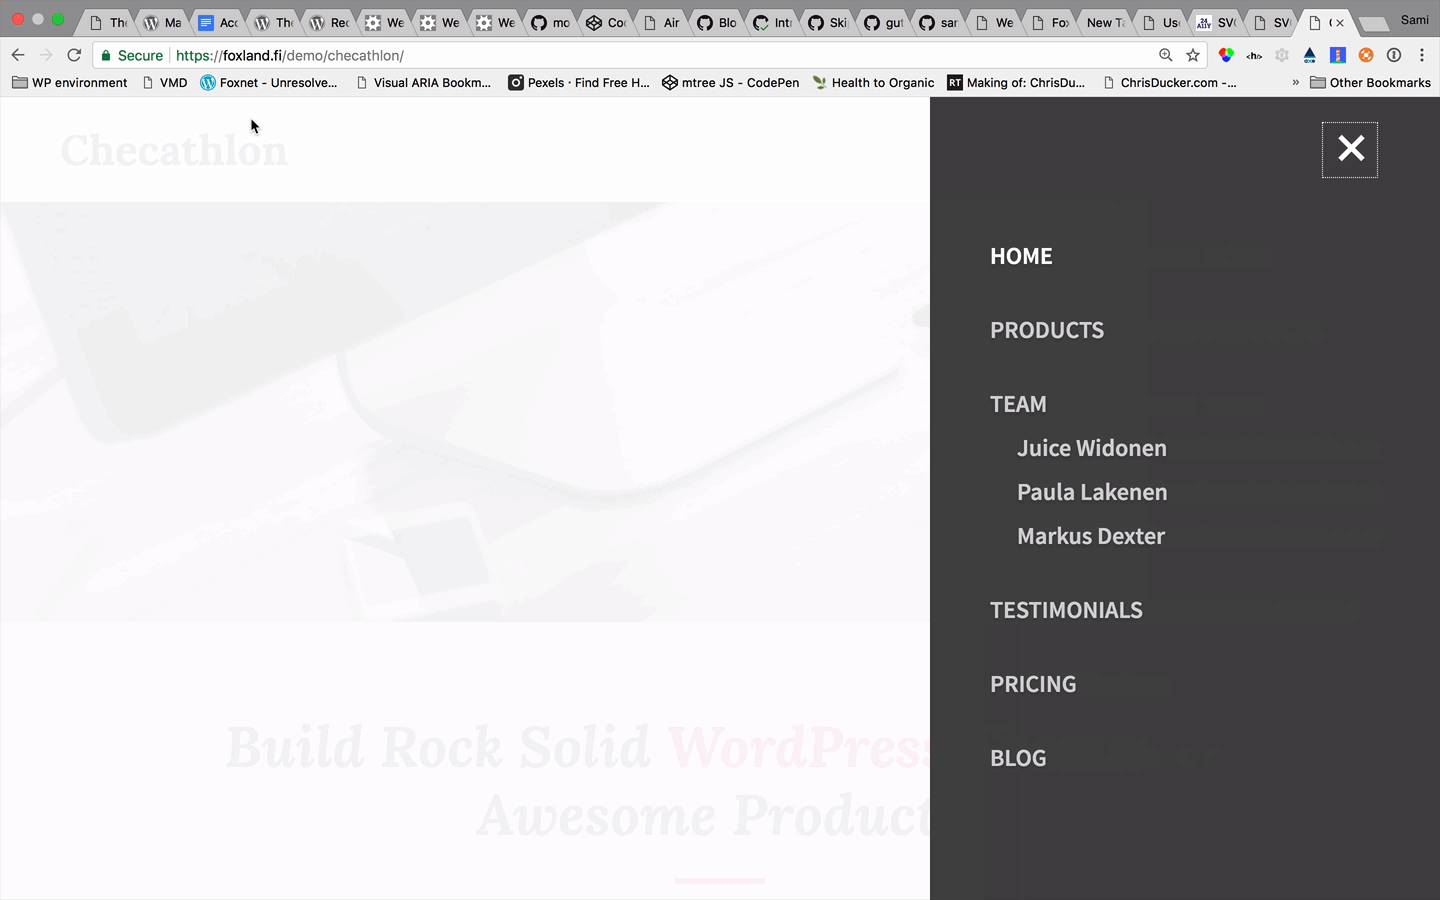Switch to the CodePen 'Co' tab
Image resolution: width=1440 pixels, height=900 pixels.
pos(607,22)
